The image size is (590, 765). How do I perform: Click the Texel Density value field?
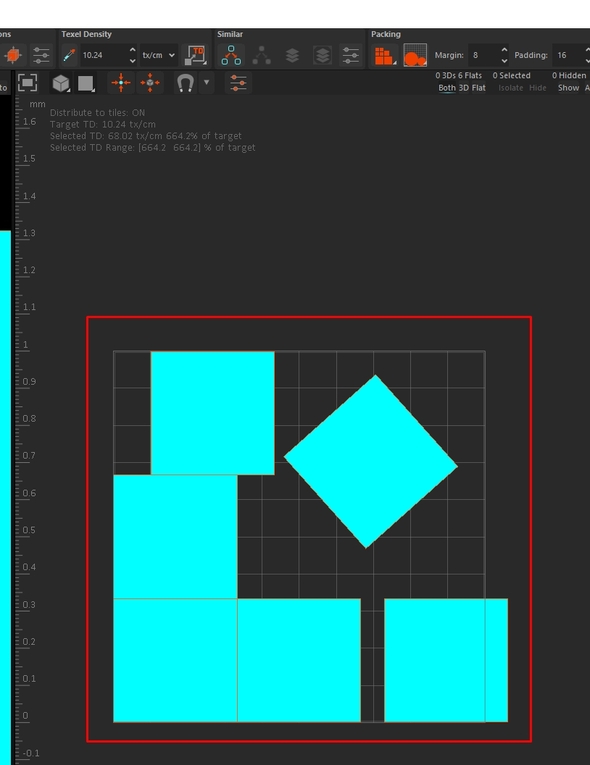[x=103, y=55]
